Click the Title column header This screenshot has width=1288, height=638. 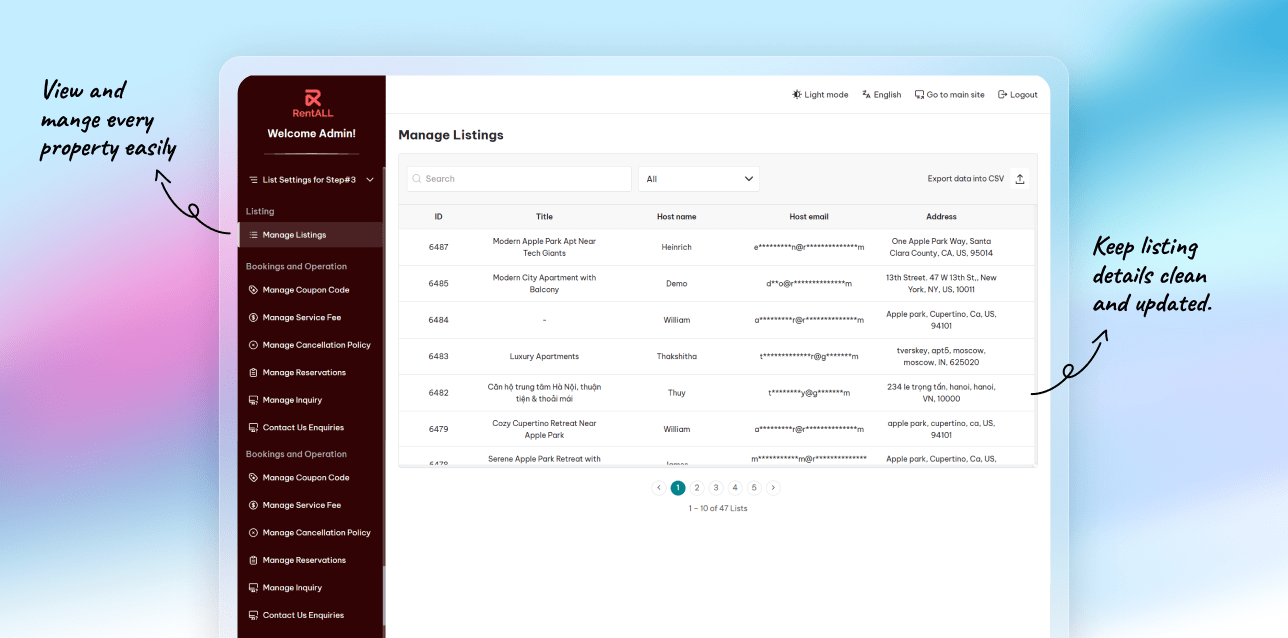(544, 217)
